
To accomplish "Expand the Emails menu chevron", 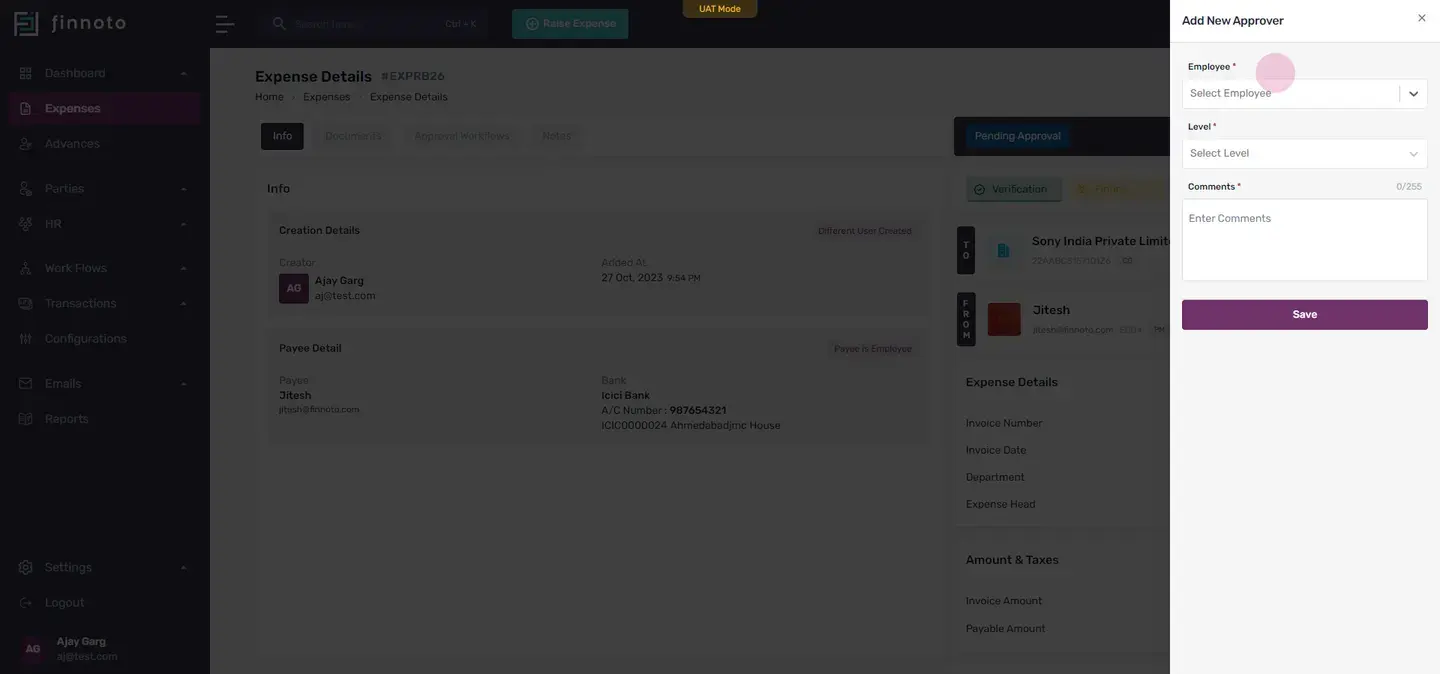I will coord(184,384).
